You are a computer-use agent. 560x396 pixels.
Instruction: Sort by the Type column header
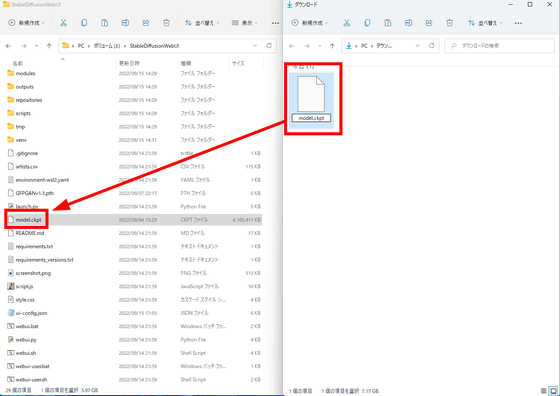(x=186, y=63)
